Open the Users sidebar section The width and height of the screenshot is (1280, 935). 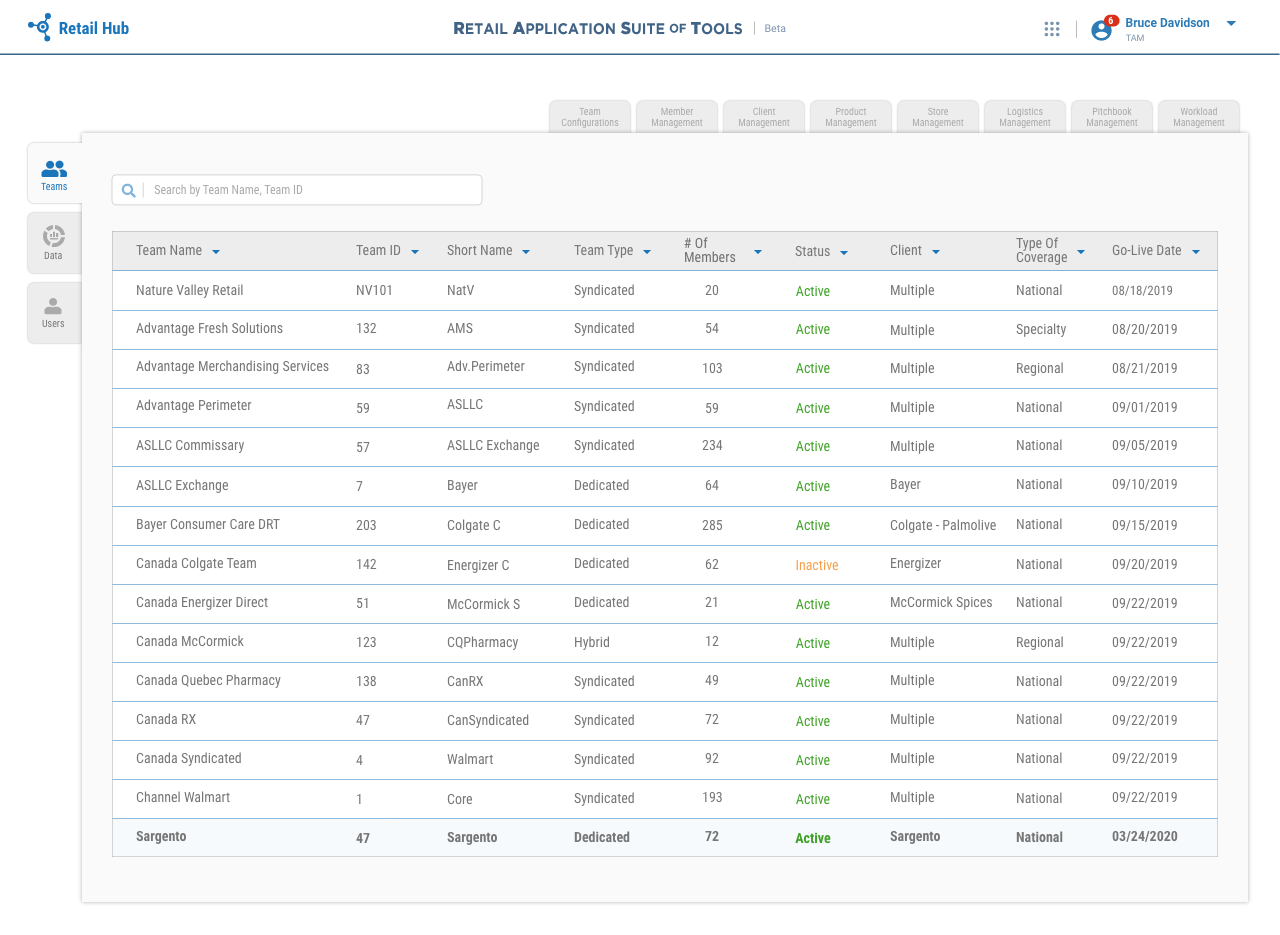[54, 313]
